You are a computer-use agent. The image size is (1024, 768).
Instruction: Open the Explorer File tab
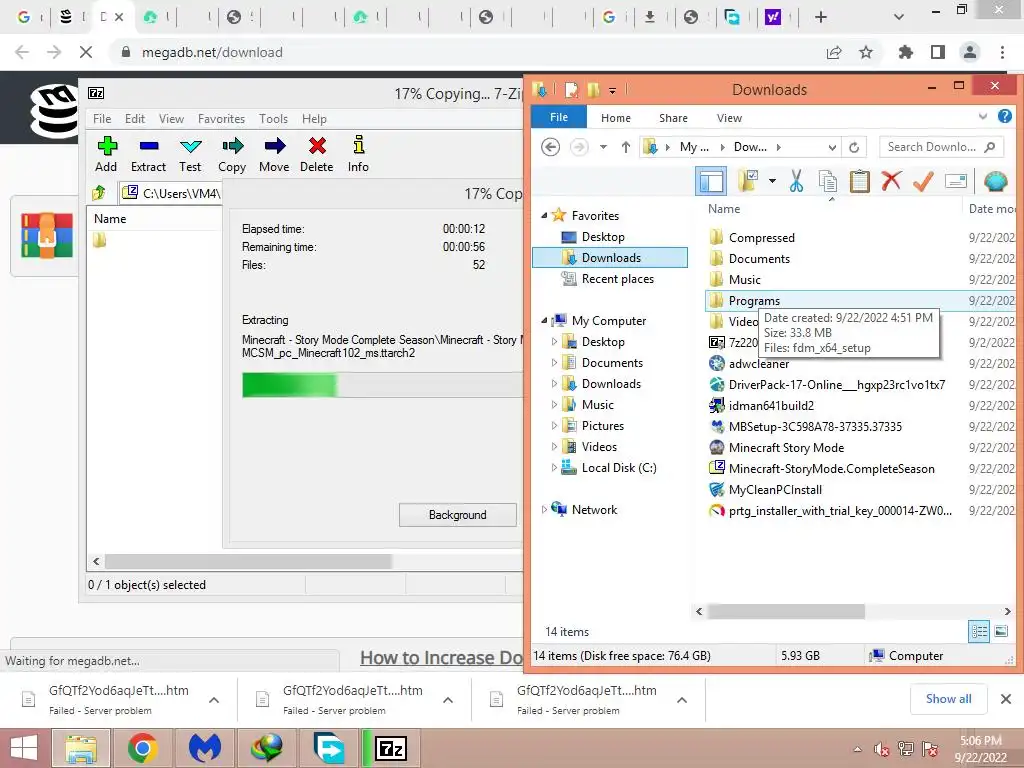tap(558, 117)
